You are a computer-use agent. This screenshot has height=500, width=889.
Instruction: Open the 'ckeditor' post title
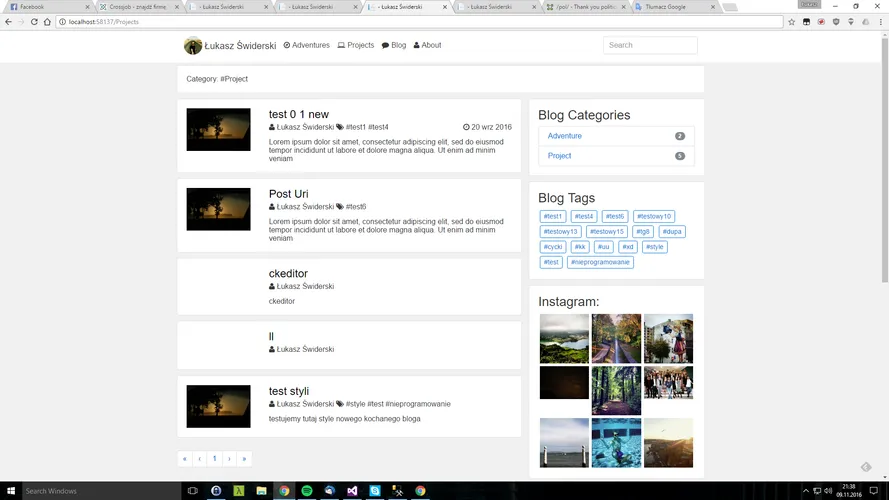click(x=288, y=273)
